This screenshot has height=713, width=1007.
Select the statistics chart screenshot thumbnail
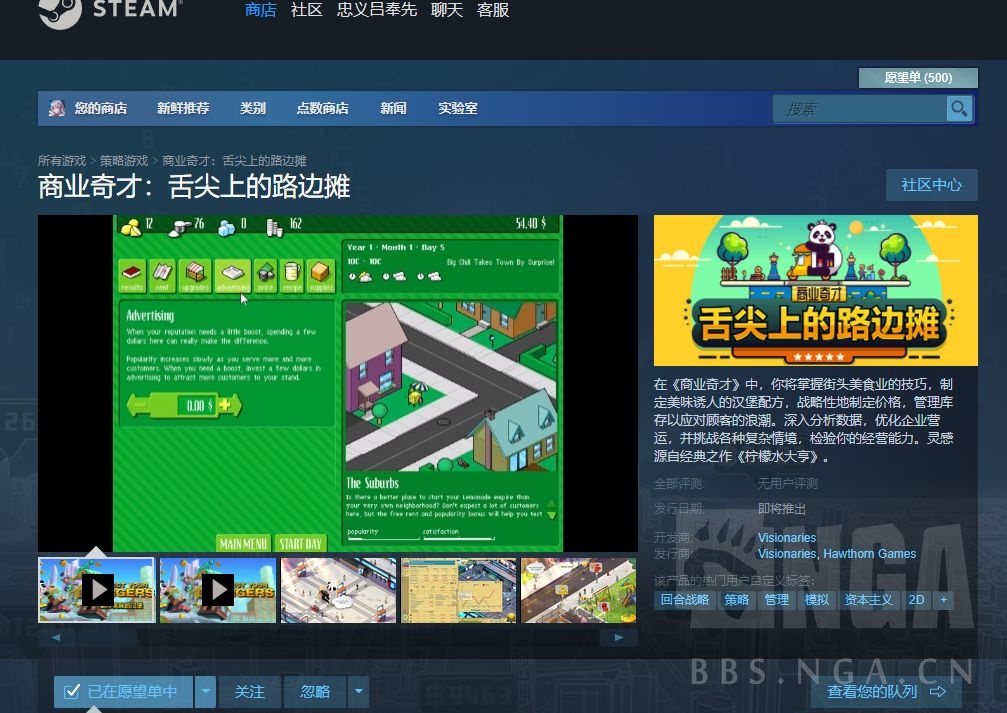(x=459, y=590)
